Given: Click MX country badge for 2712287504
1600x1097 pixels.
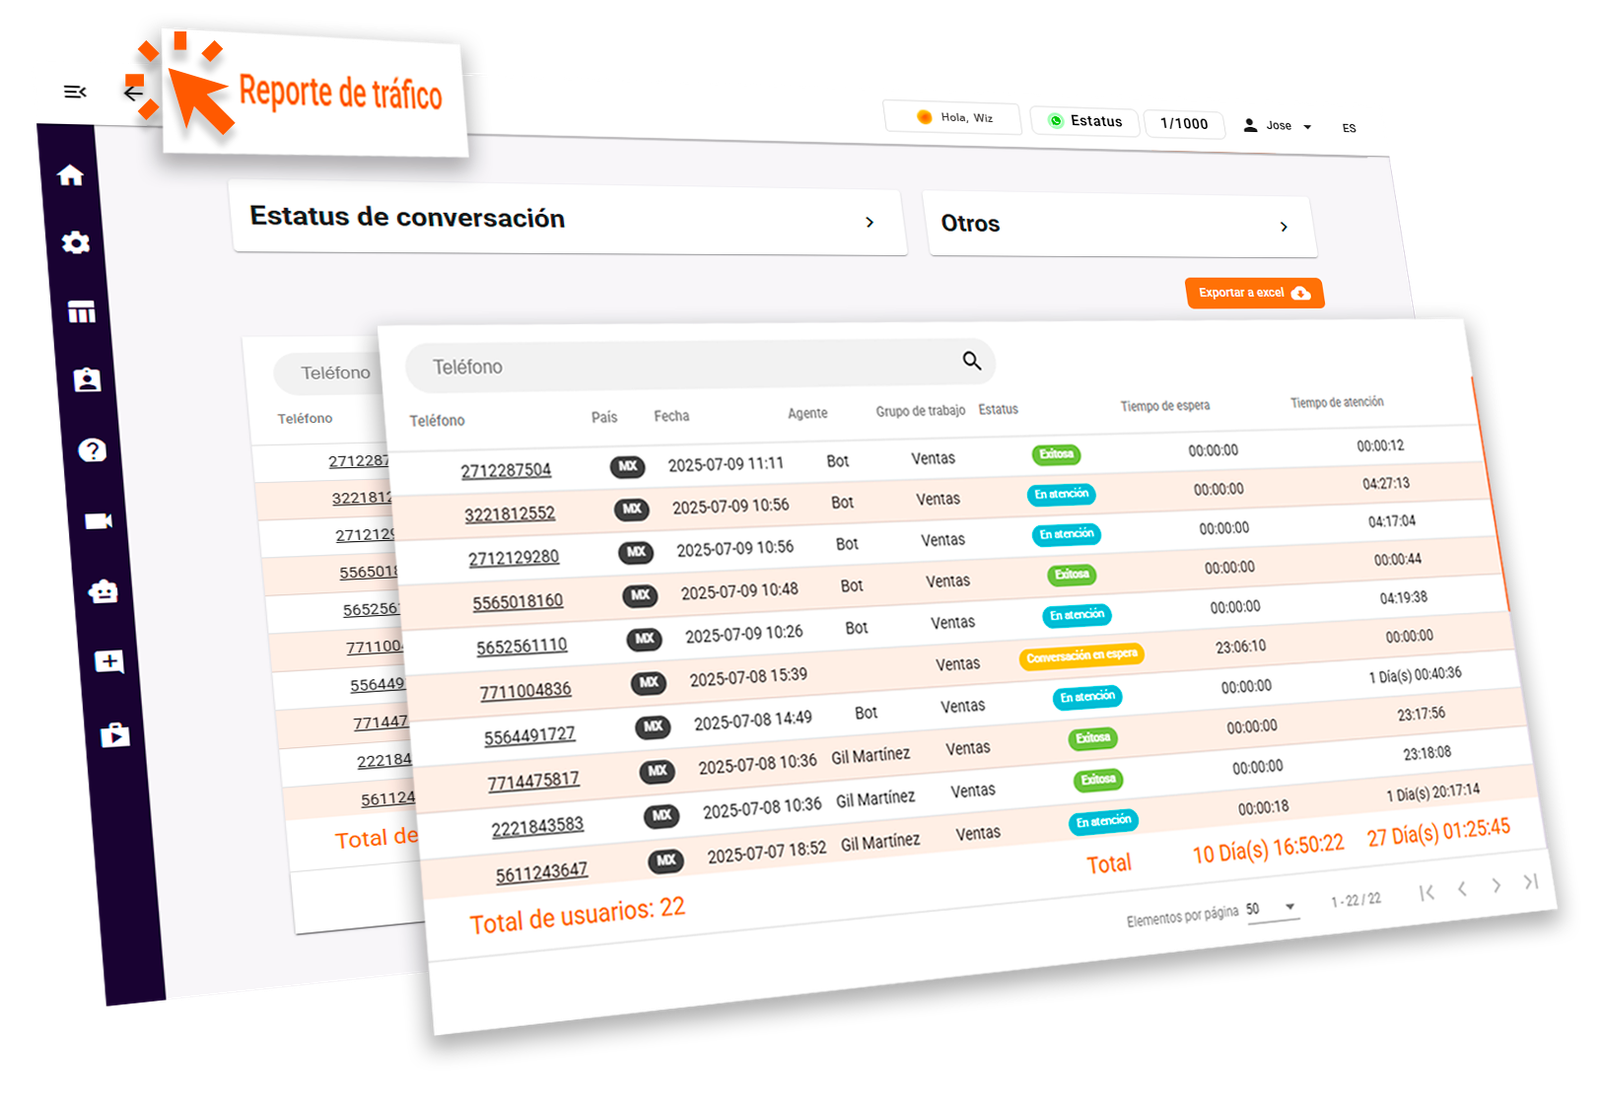Looking at the screenshot, I should [628, 466].
